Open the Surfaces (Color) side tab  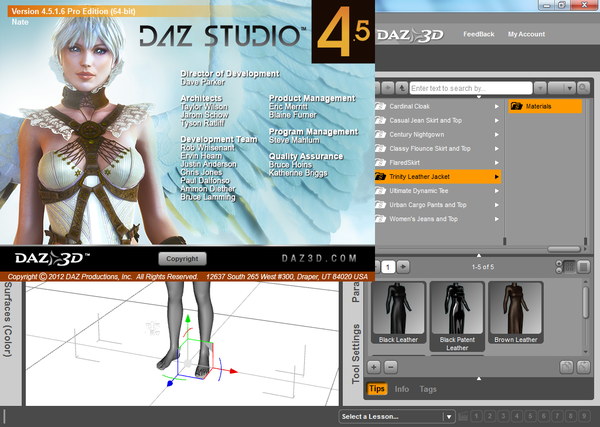coord(8,319)
